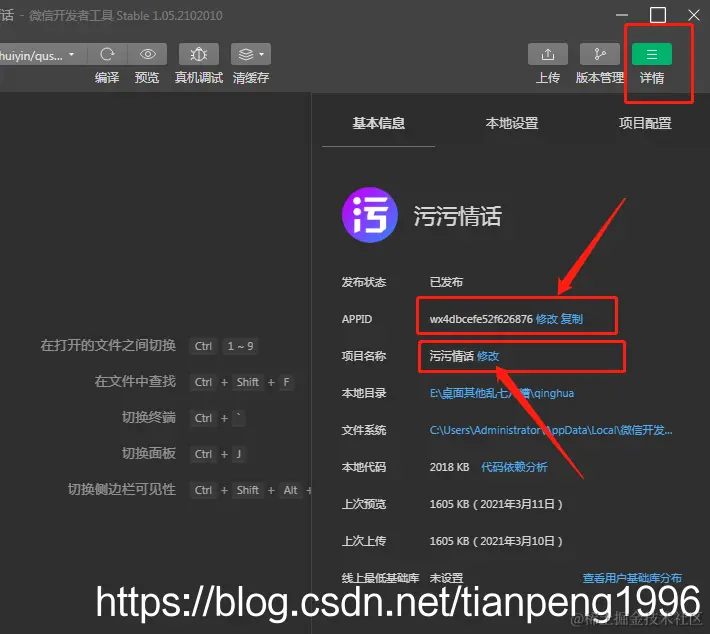Click the 切换侧边栏可见性 shortcut hint
The width and height of the screenshot is (710, 634).
122,490
